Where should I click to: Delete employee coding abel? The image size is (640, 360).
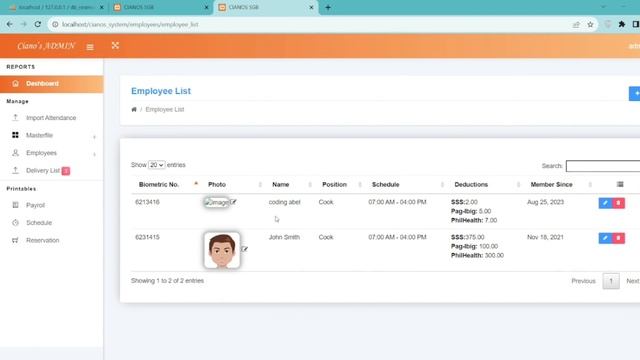tap(618, 203)
